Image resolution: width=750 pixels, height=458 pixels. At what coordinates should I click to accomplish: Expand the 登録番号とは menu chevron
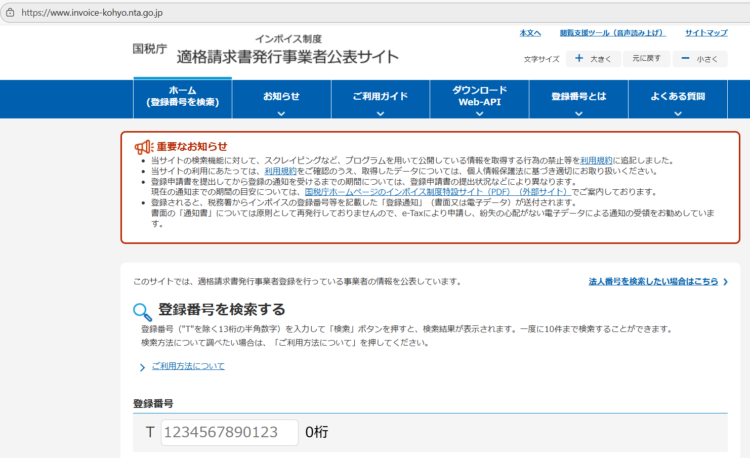579,114
